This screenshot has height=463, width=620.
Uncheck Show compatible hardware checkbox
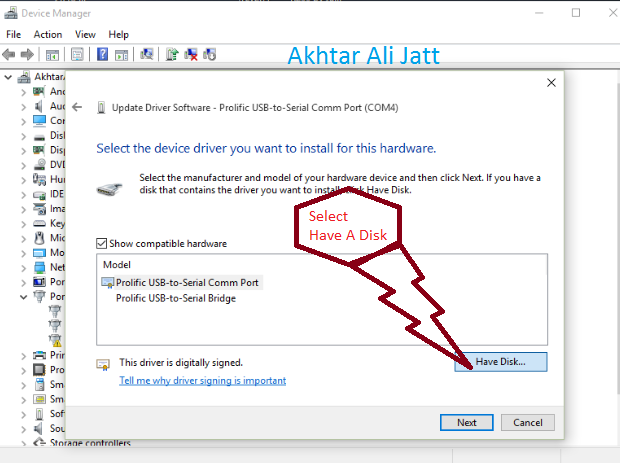pyautogui.click(x=102, y=244)
